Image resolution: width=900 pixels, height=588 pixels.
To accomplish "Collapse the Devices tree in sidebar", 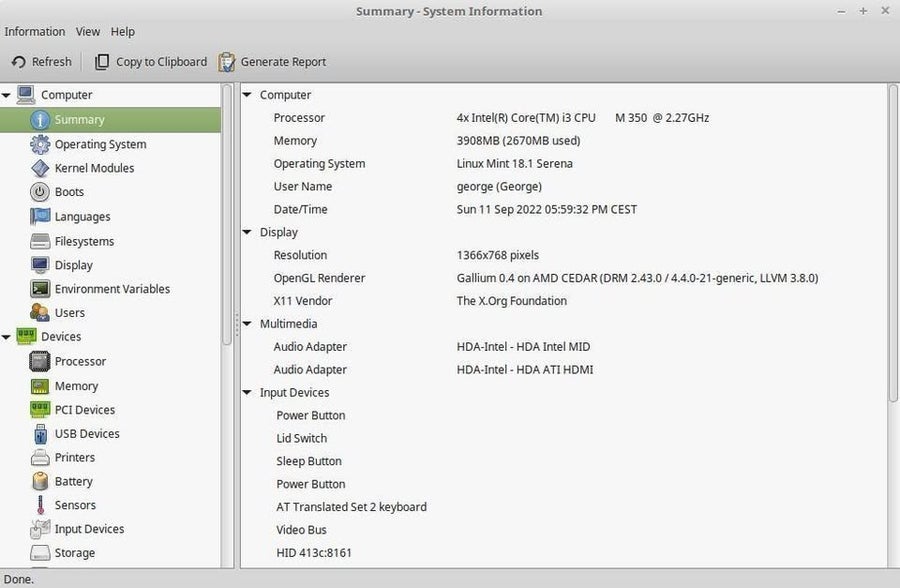I will point(6,337).
